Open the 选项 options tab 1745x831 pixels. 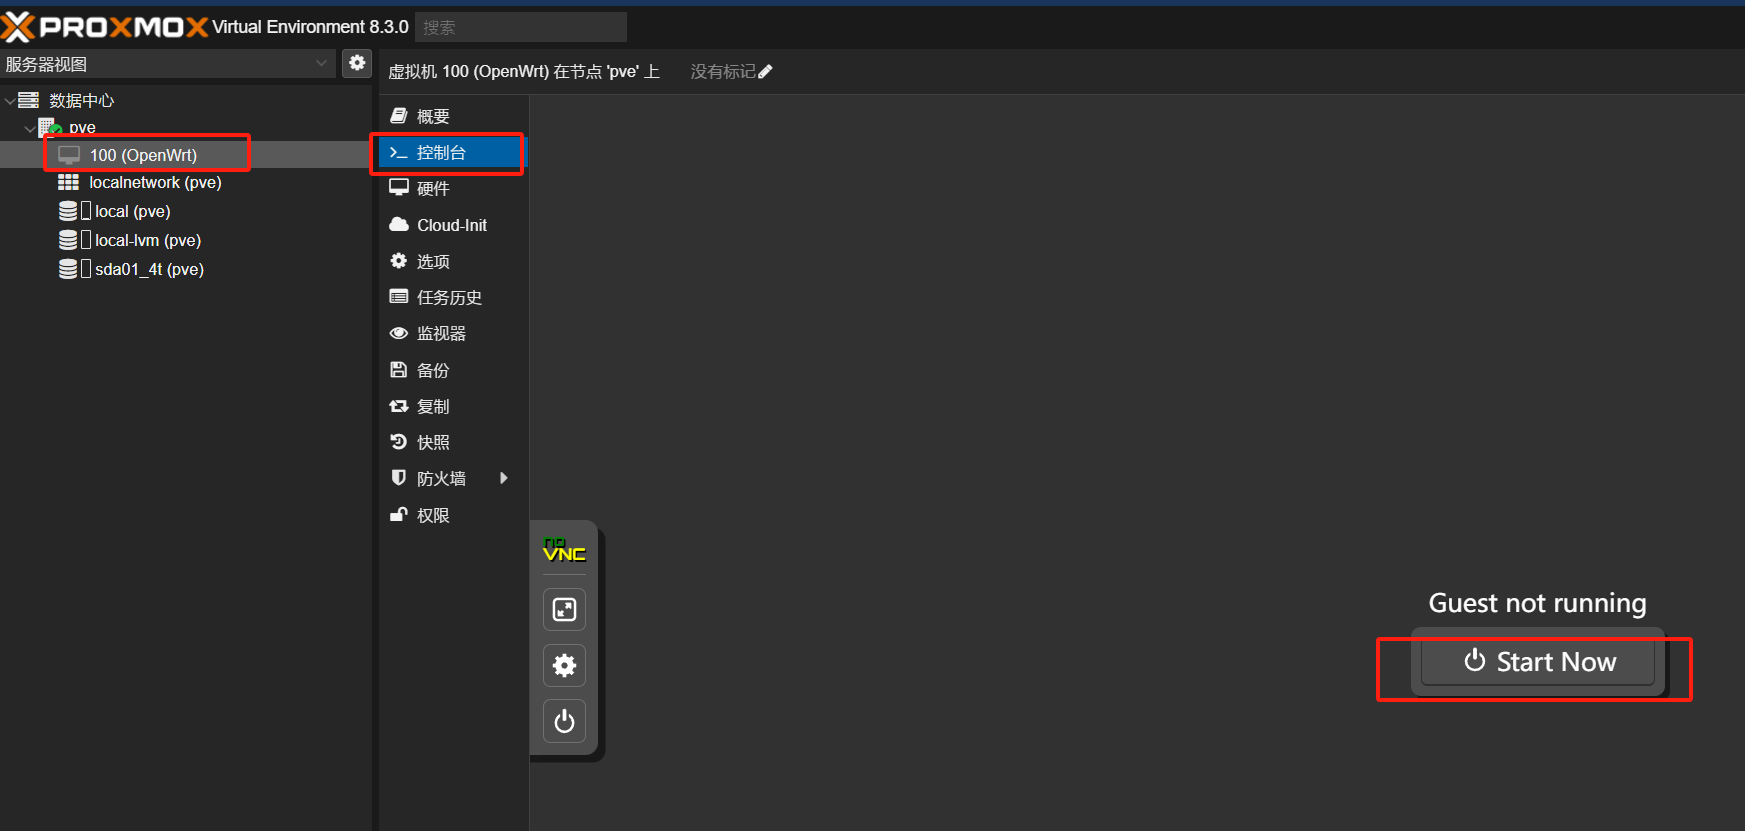point(453,261)
